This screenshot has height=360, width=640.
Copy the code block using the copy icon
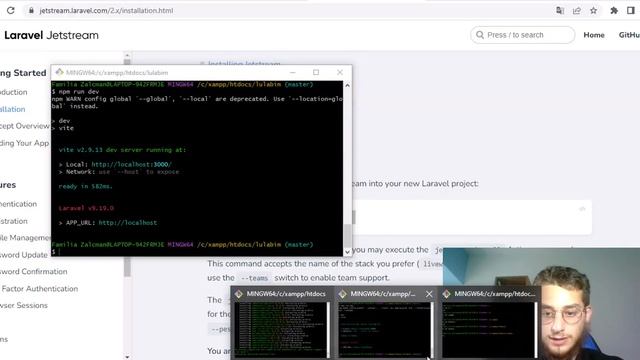point(582,209)
